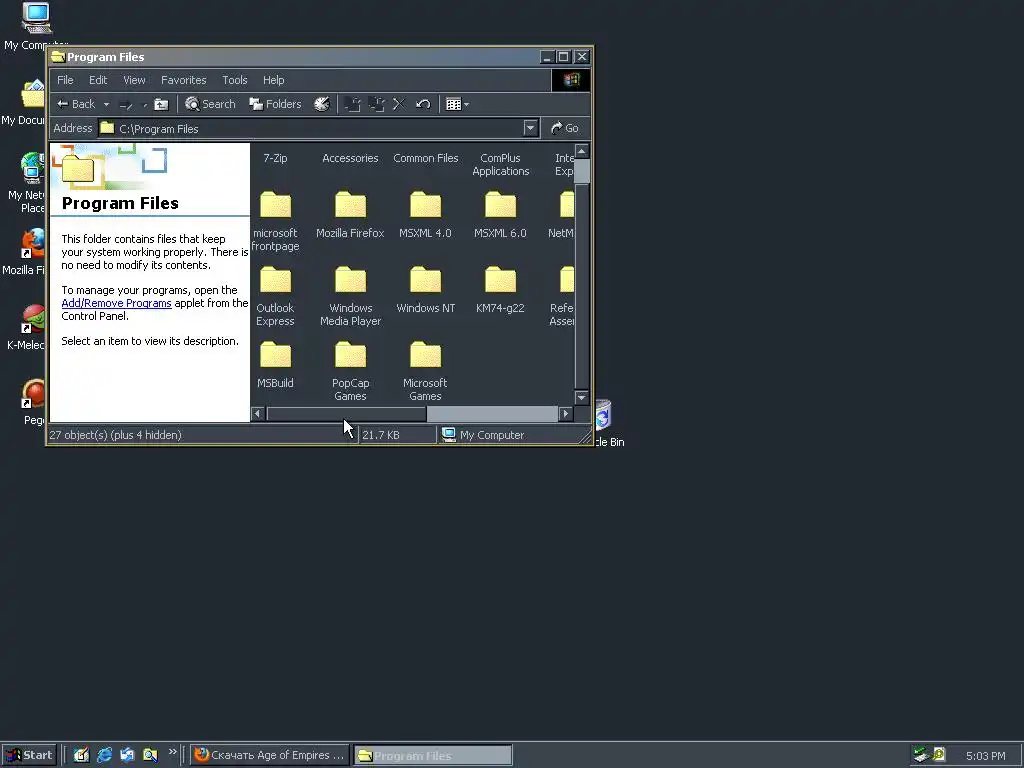This screenshot has width=1024, height=768.
Task: Launch Outlook Express from quick launch
Action: click(x=127, y=755)
